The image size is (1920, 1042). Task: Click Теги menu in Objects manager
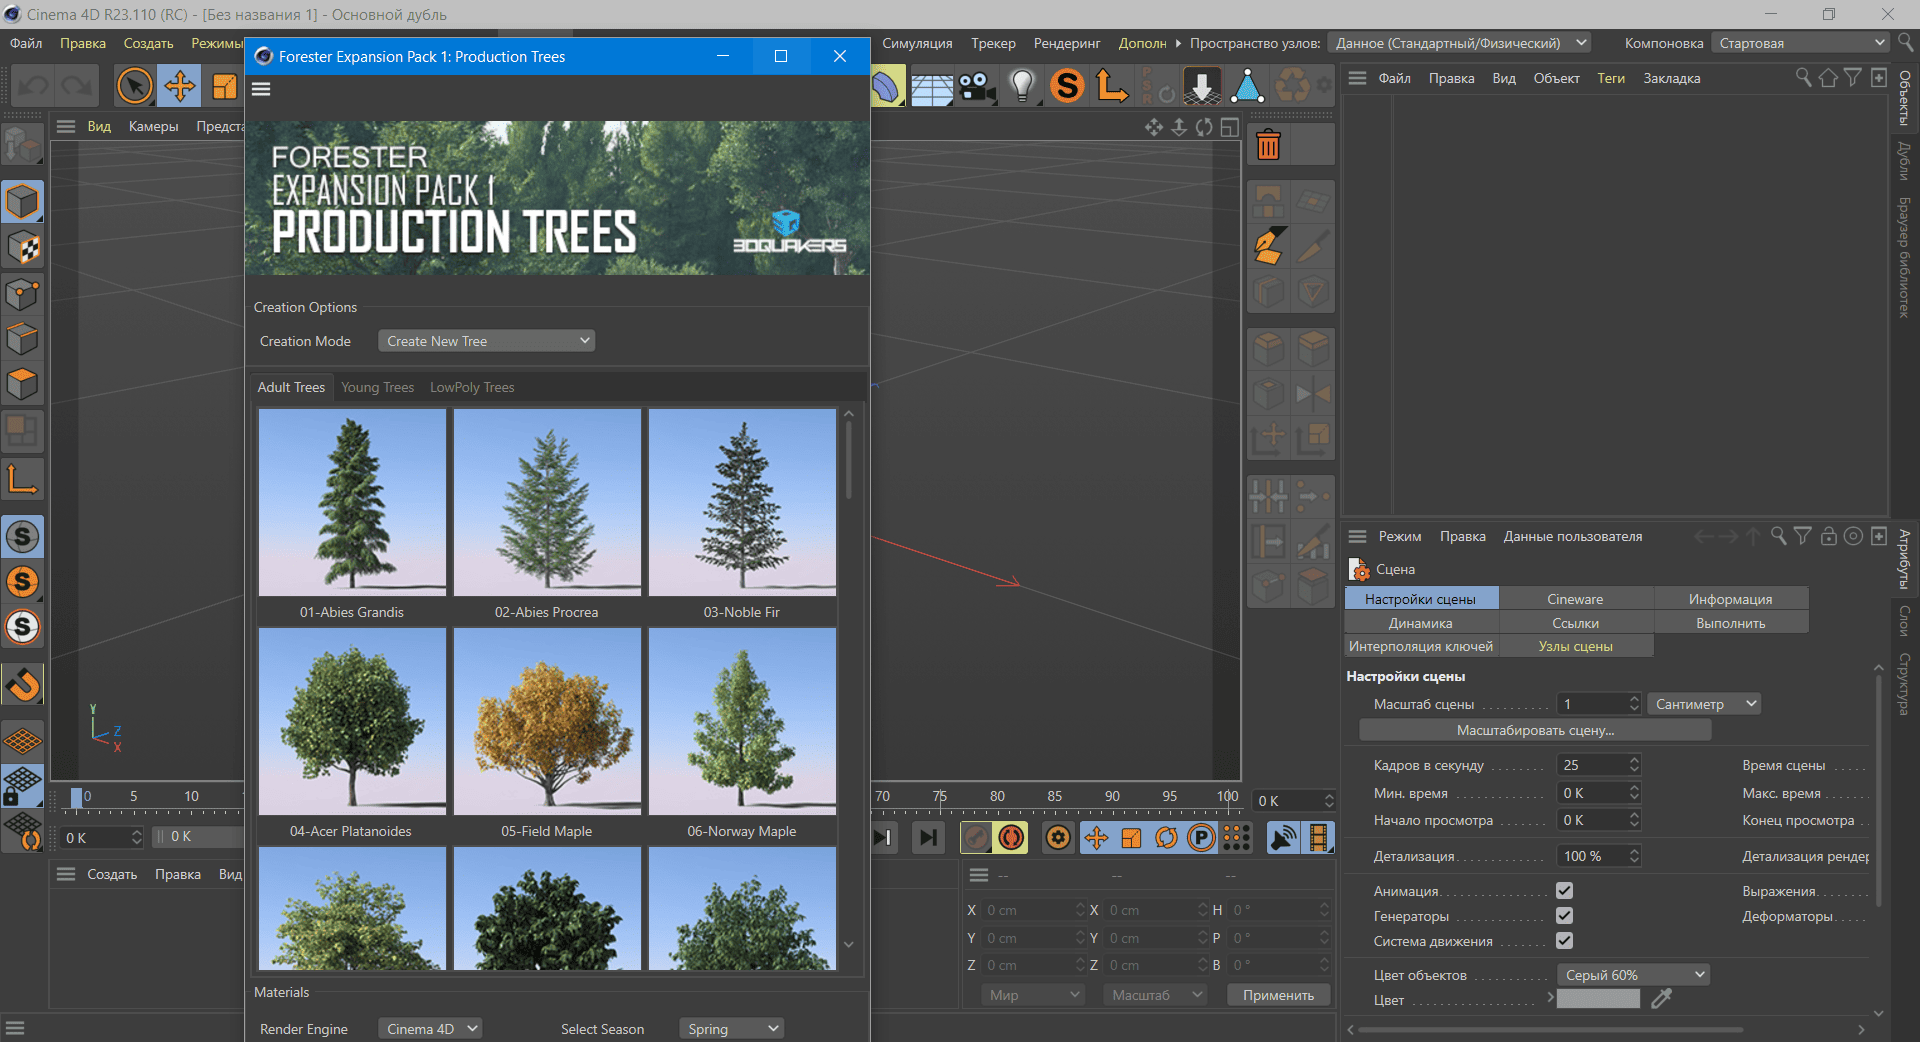coord(1610,78)
